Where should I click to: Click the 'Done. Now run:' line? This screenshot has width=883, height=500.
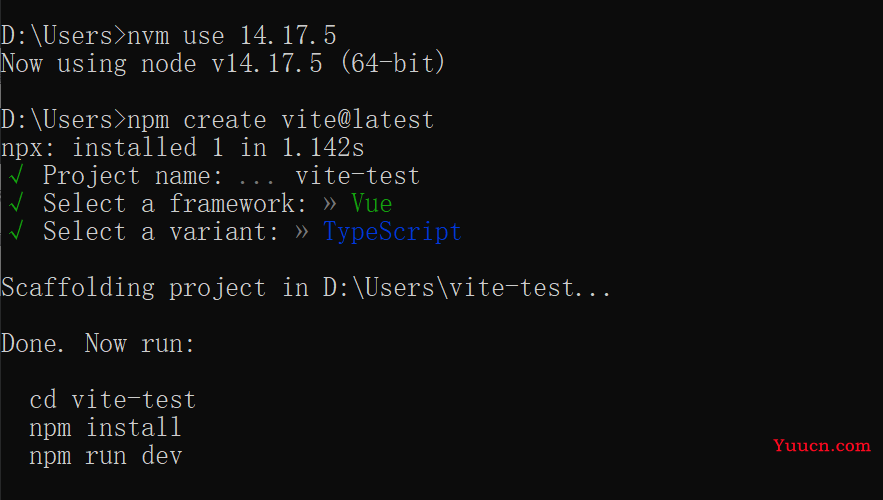pyautogui.click(x=97, y=343)
